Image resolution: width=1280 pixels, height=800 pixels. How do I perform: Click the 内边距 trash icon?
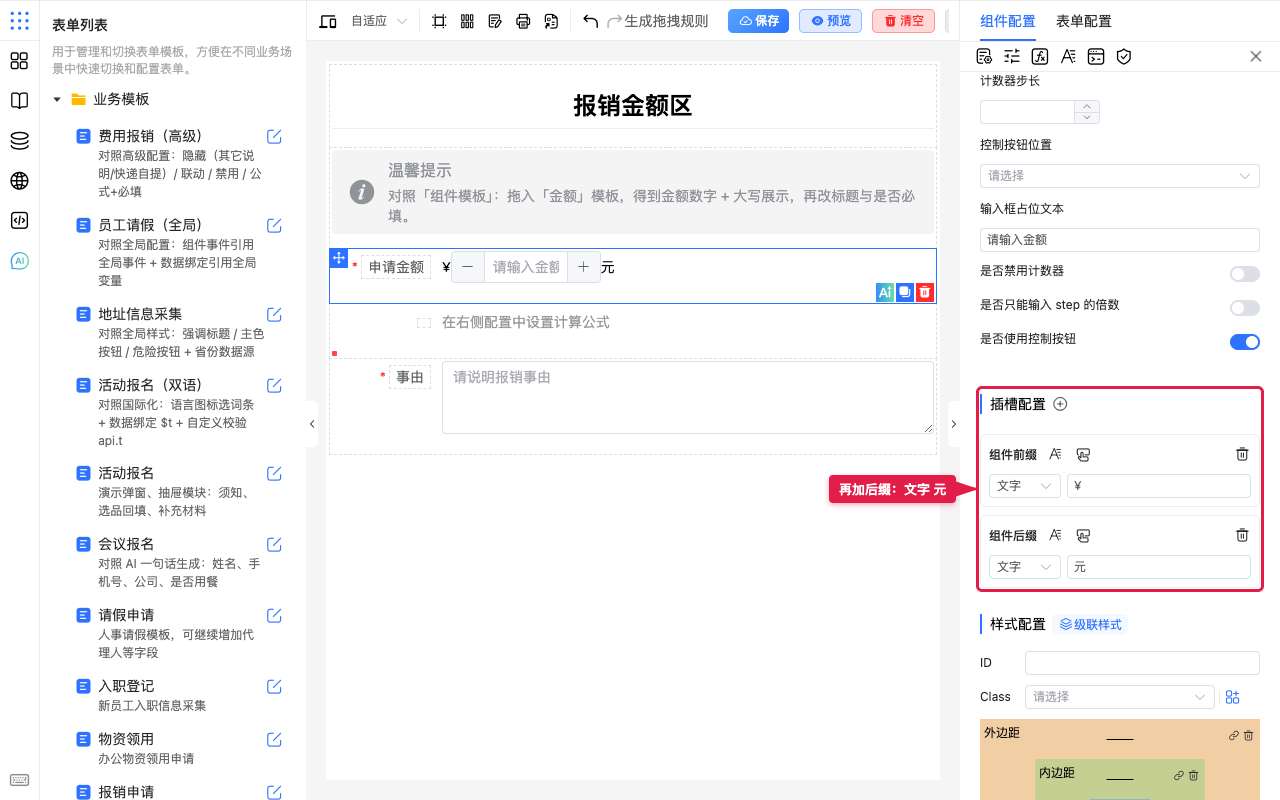click(x=1193, y=775)
